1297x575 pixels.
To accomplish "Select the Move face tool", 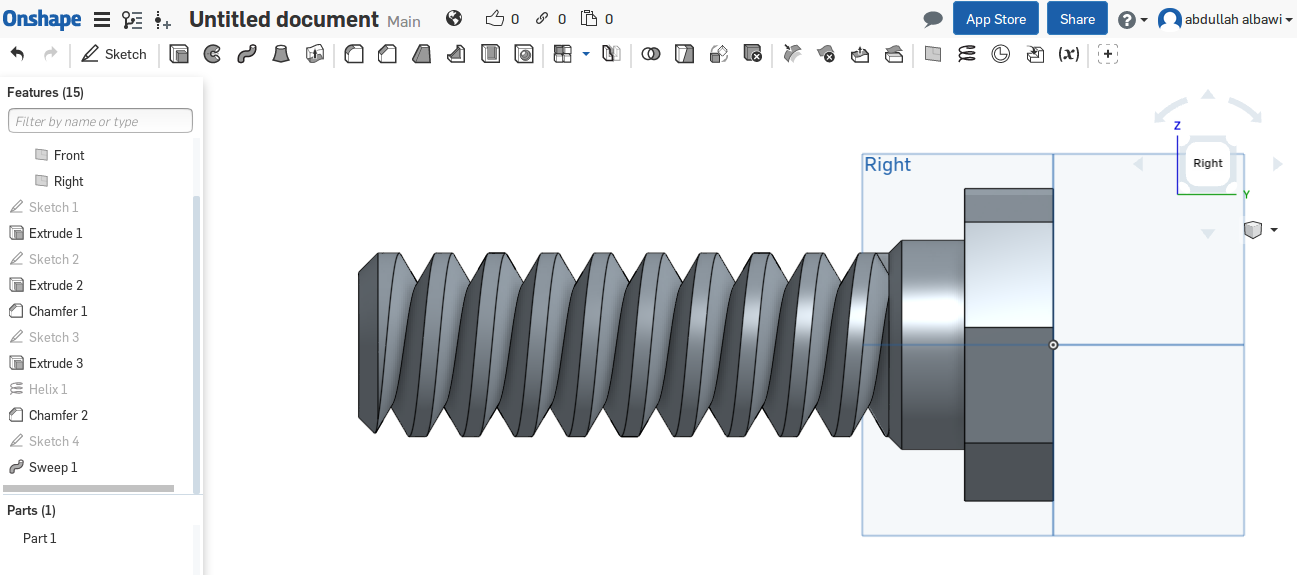I will point(860,54).
